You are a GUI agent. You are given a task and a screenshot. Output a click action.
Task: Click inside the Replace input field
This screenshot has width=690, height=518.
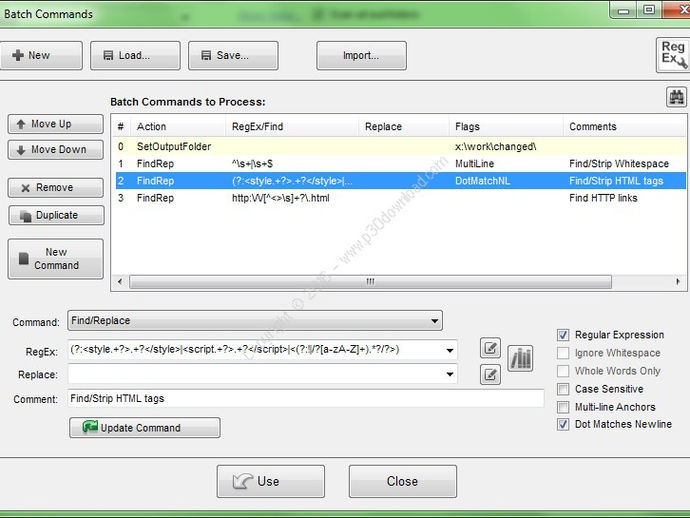255,374
